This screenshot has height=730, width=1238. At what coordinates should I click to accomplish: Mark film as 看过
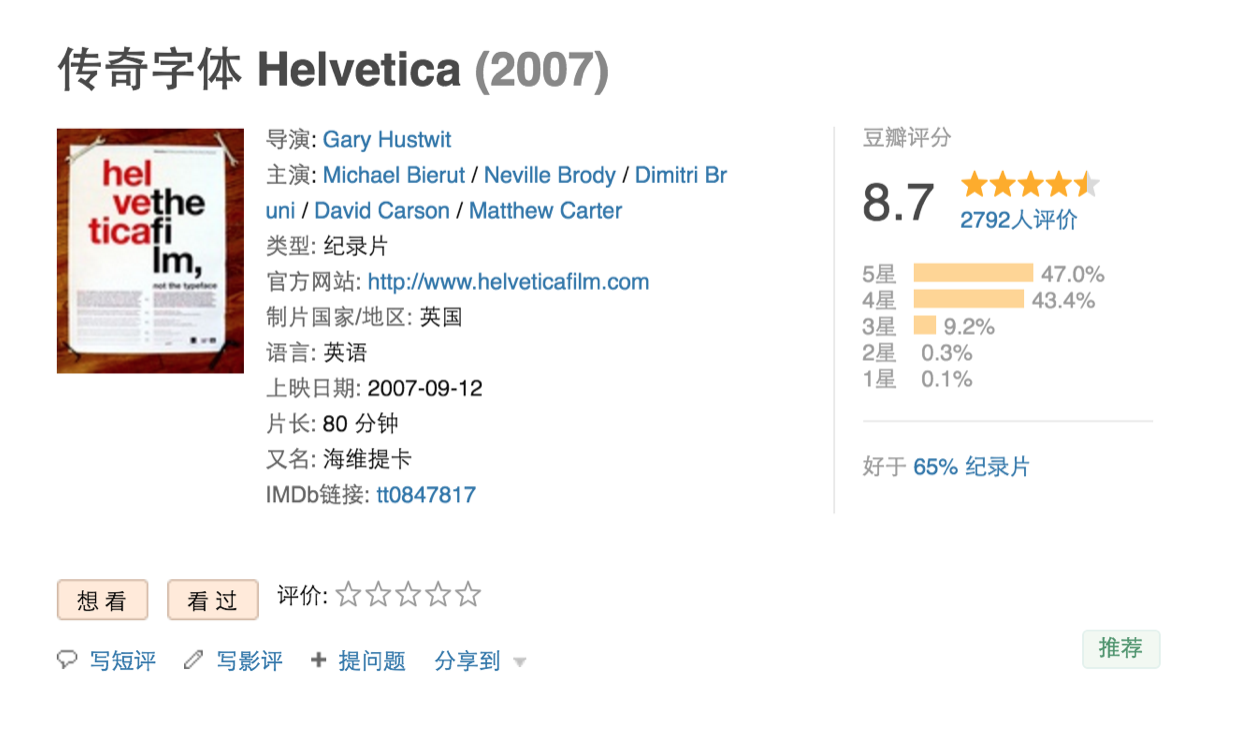[x=212, y=600]
